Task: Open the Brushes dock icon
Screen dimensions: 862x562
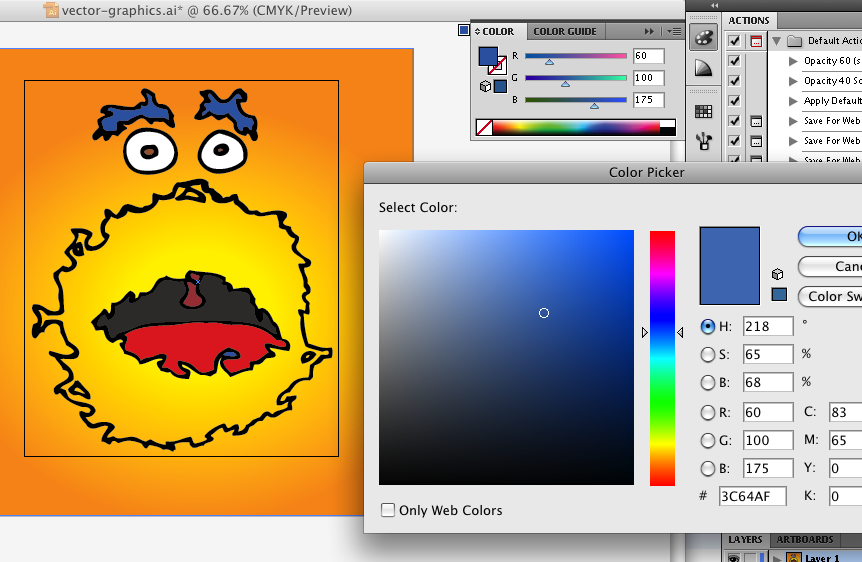Action: (703, 140)
